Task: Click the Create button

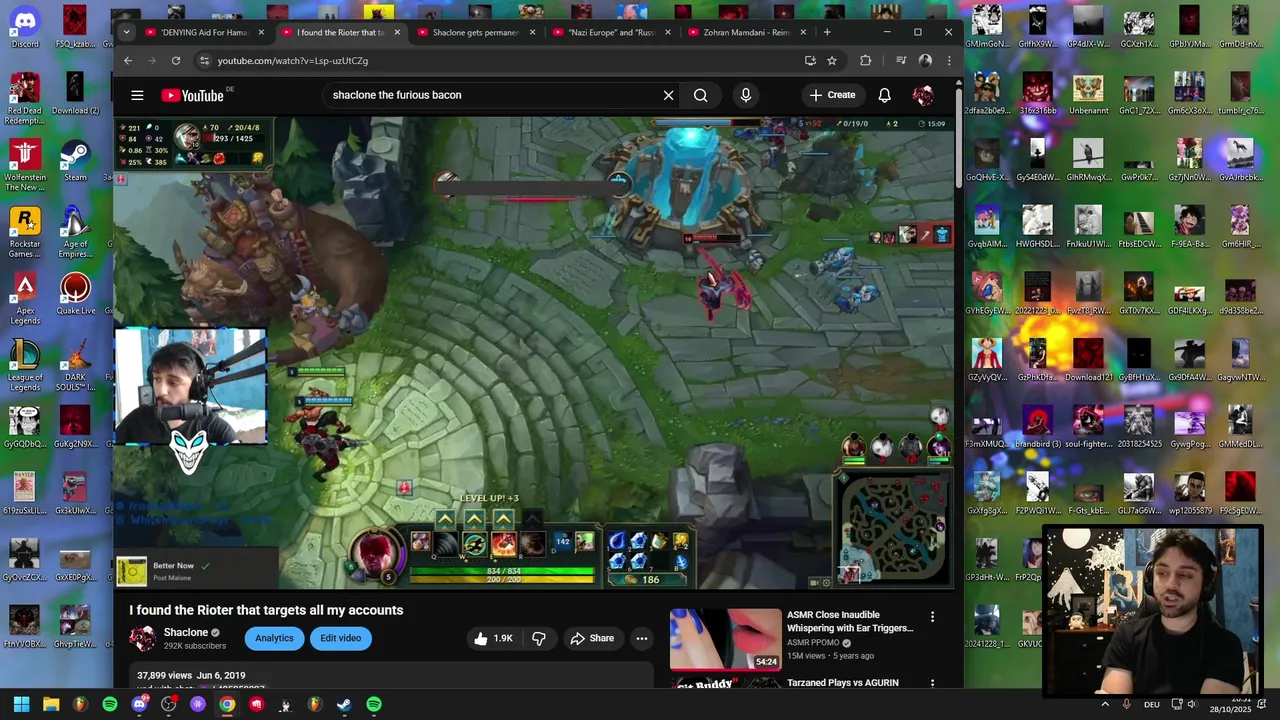Action: 832,95
